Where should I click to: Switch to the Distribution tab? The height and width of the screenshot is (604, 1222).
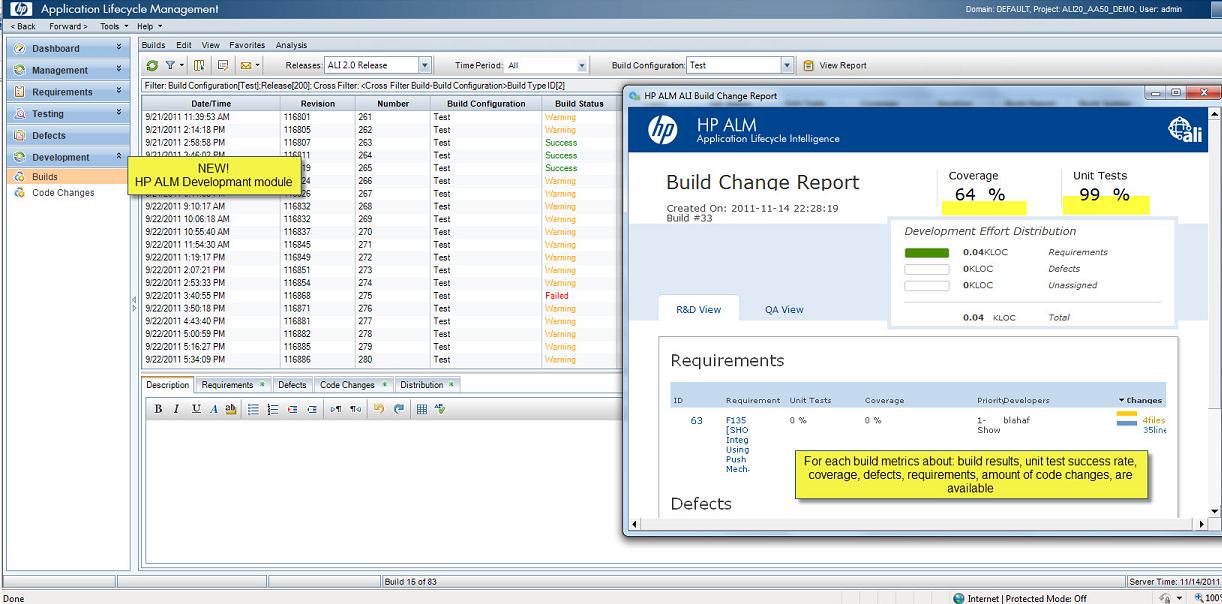pyautogui.click(x=427, y=385)
